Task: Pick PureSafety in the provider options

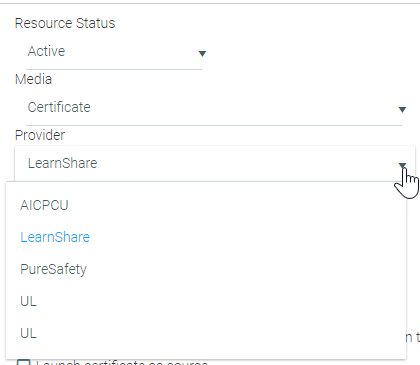Action: pyautogui.click(x=53, y=269)
